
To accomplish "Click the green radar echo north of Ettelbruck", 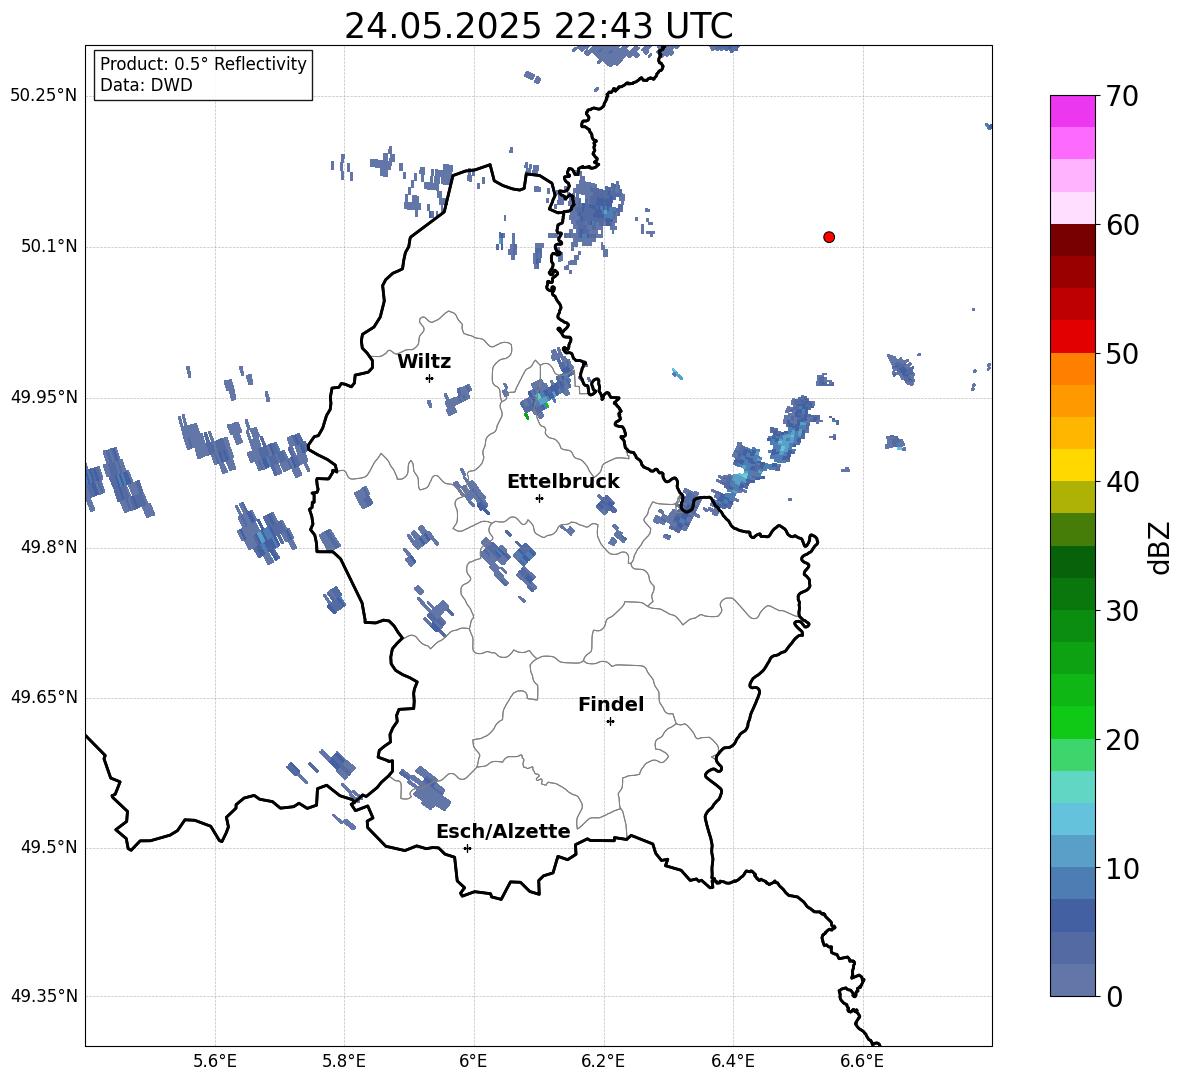I will tap(526, 415).
